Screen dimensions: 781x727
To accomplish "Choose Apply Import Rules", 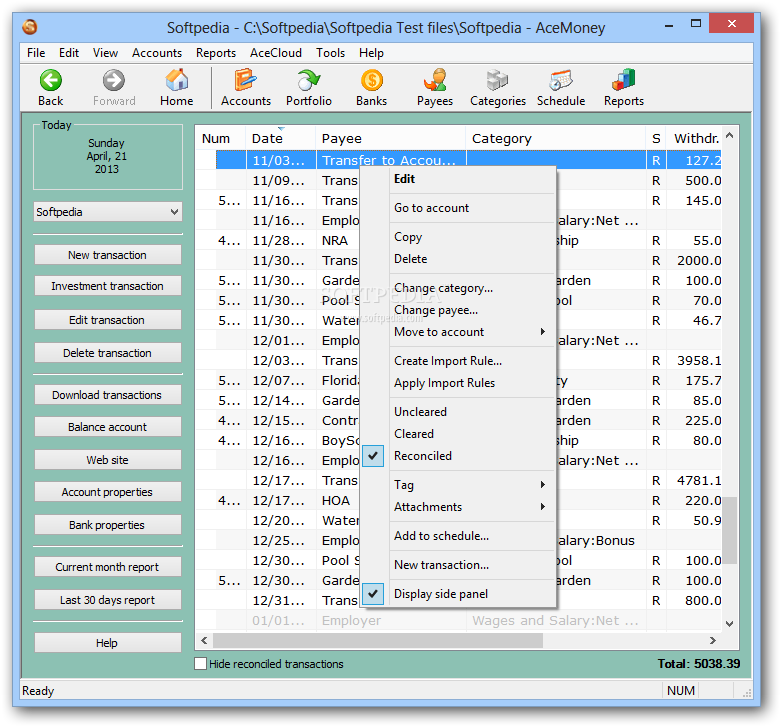I will pyautogui.click(x=457, y=382).
